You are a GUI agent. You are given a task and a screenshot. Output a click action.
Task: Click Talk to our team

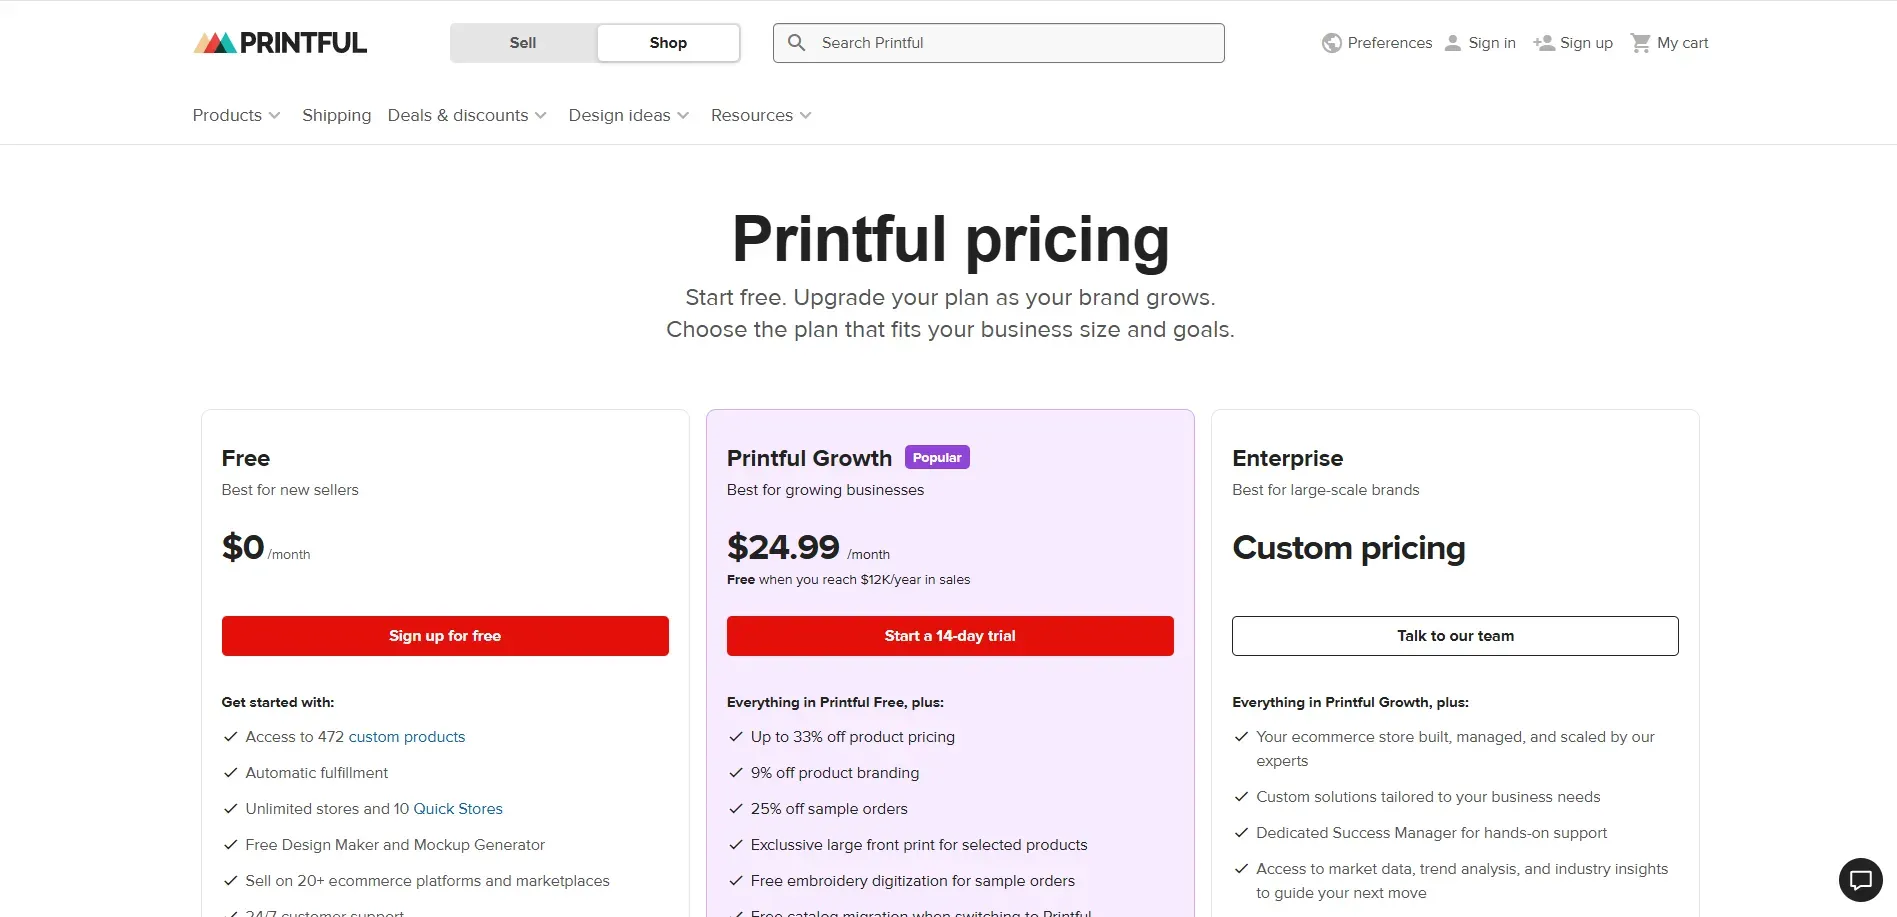click(1454, 635)
